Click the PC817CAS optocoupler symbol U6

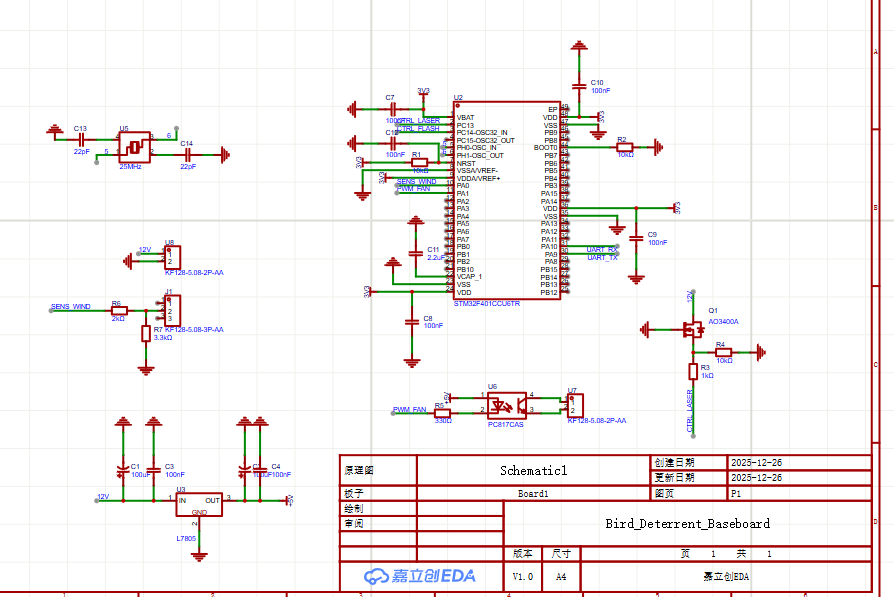point(505,403)
